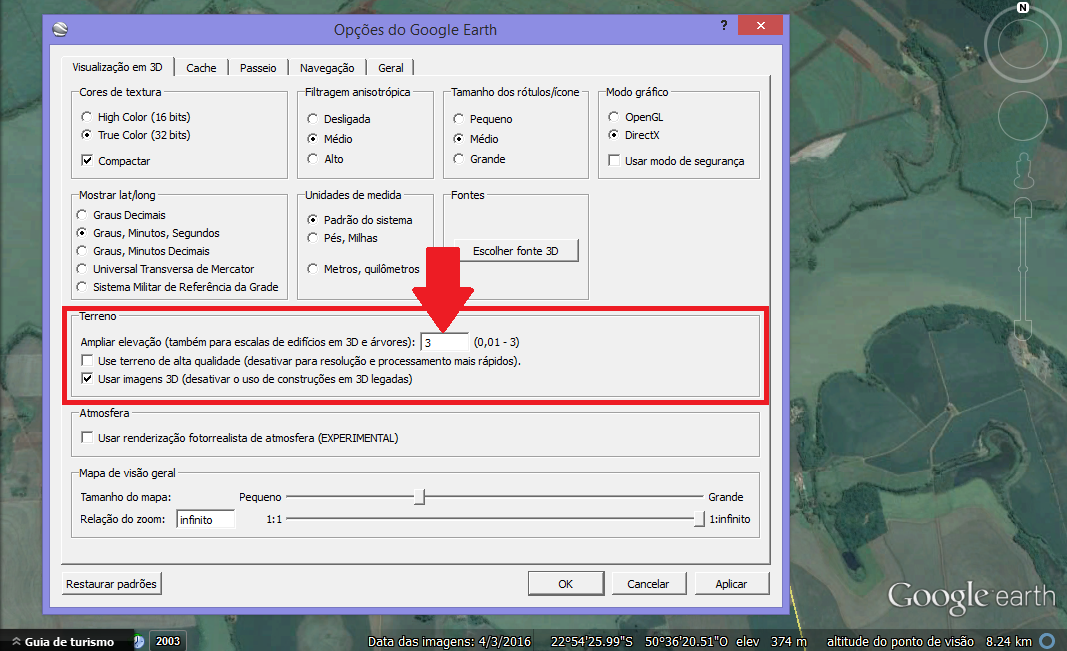Select the Visualização em 3D tab
1067x651 pixels.
(117, 67)
